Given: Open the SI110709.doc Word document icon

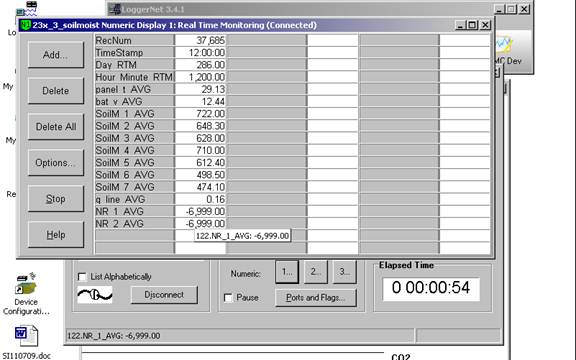Looking at the screenshot, I should tap(26, 336).
